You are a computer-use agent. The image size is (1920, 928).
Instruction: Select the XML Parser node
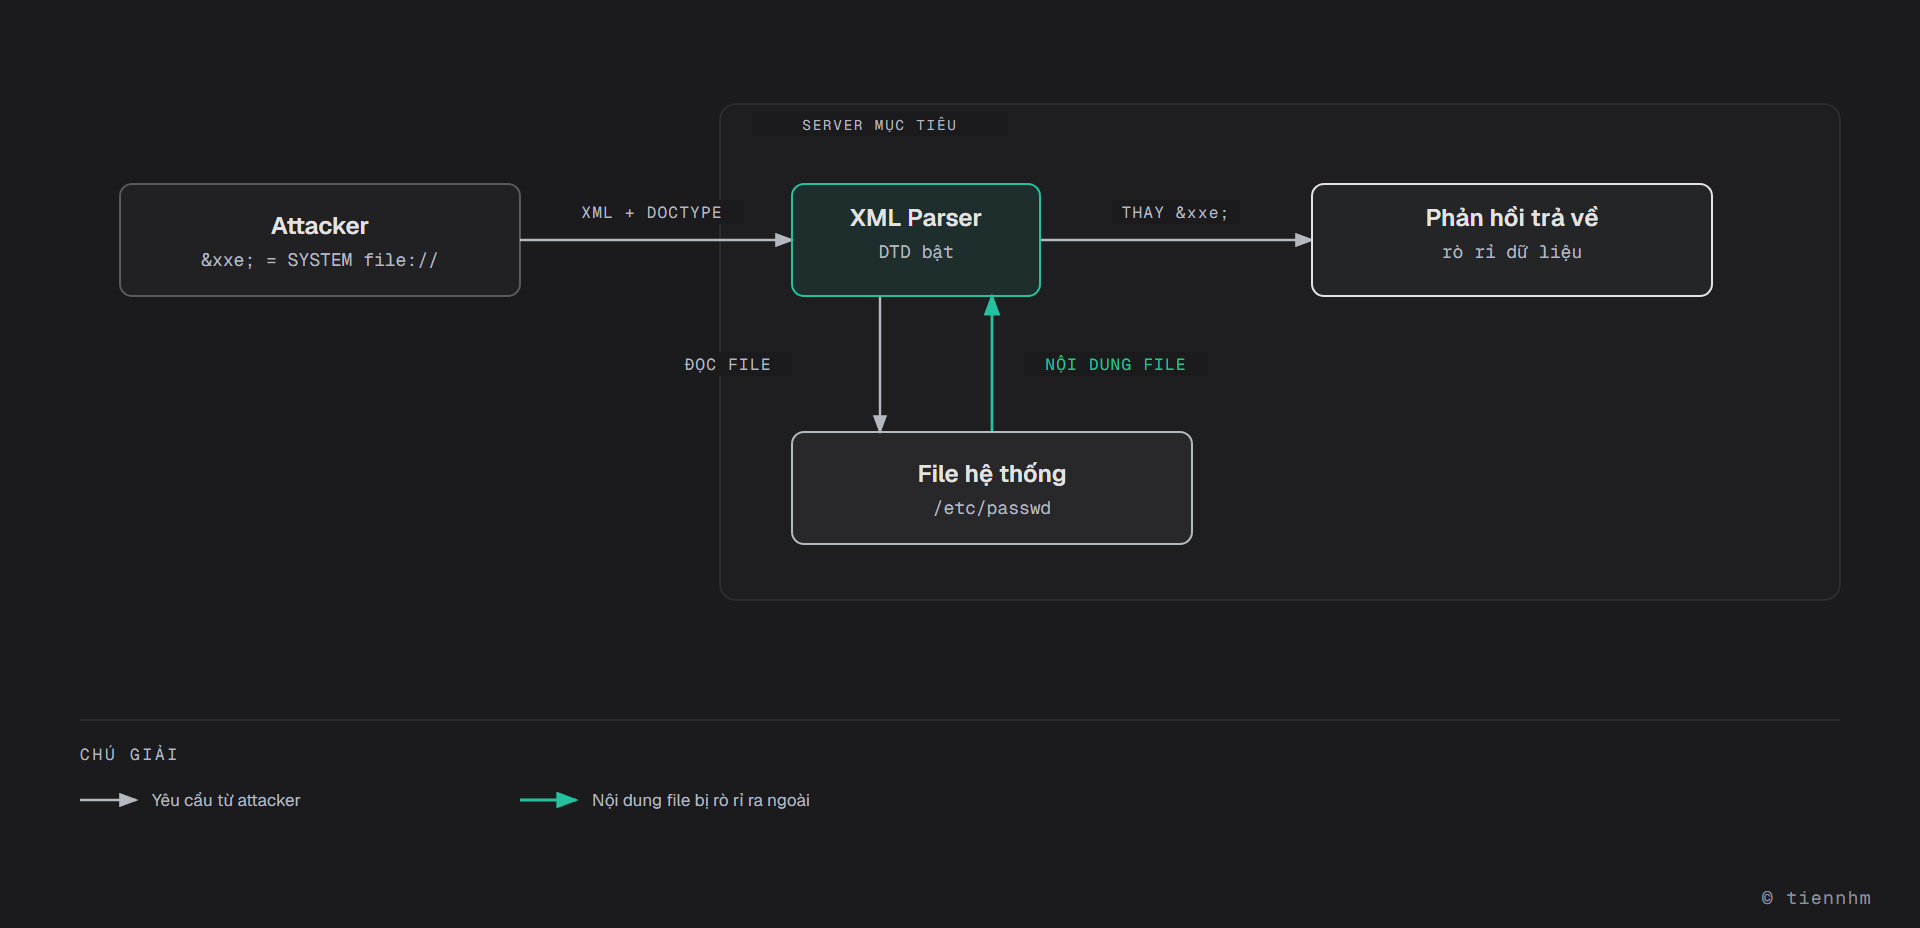click(x=916, y=240)
